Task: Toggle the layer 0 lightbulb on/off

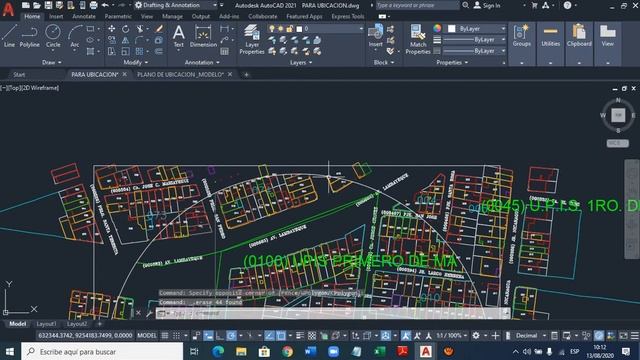Action: pyautogui.click(x=271, y=29)
